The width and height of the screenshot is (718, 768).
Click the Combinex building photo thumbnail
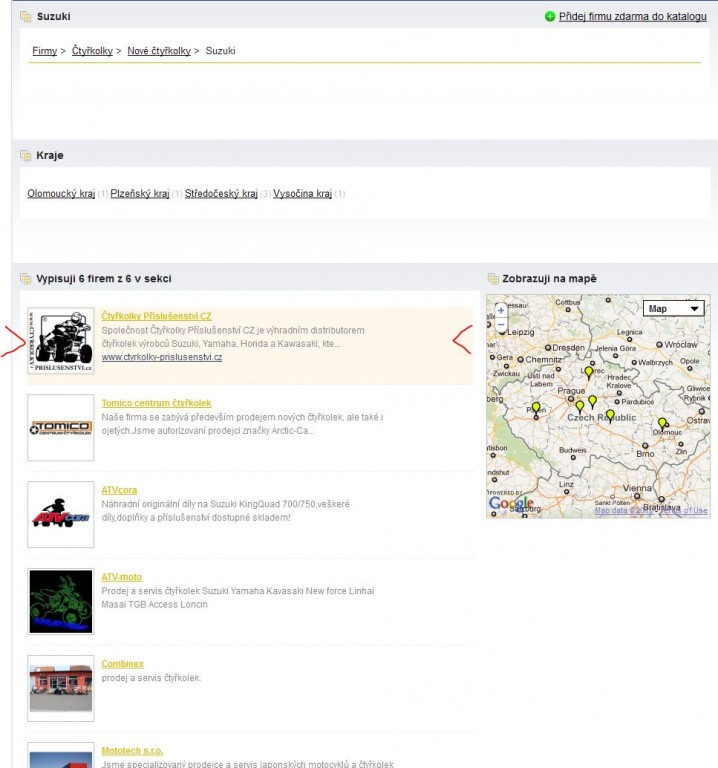pos(61,688)
